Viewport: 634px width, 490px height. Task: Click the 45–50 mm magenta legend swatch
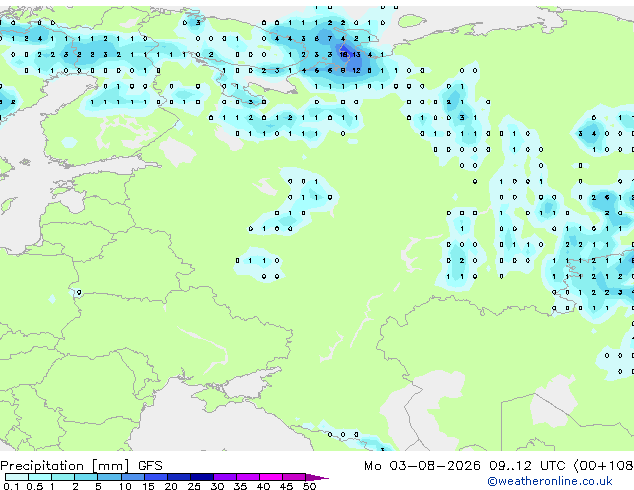(x=294, y=477)
